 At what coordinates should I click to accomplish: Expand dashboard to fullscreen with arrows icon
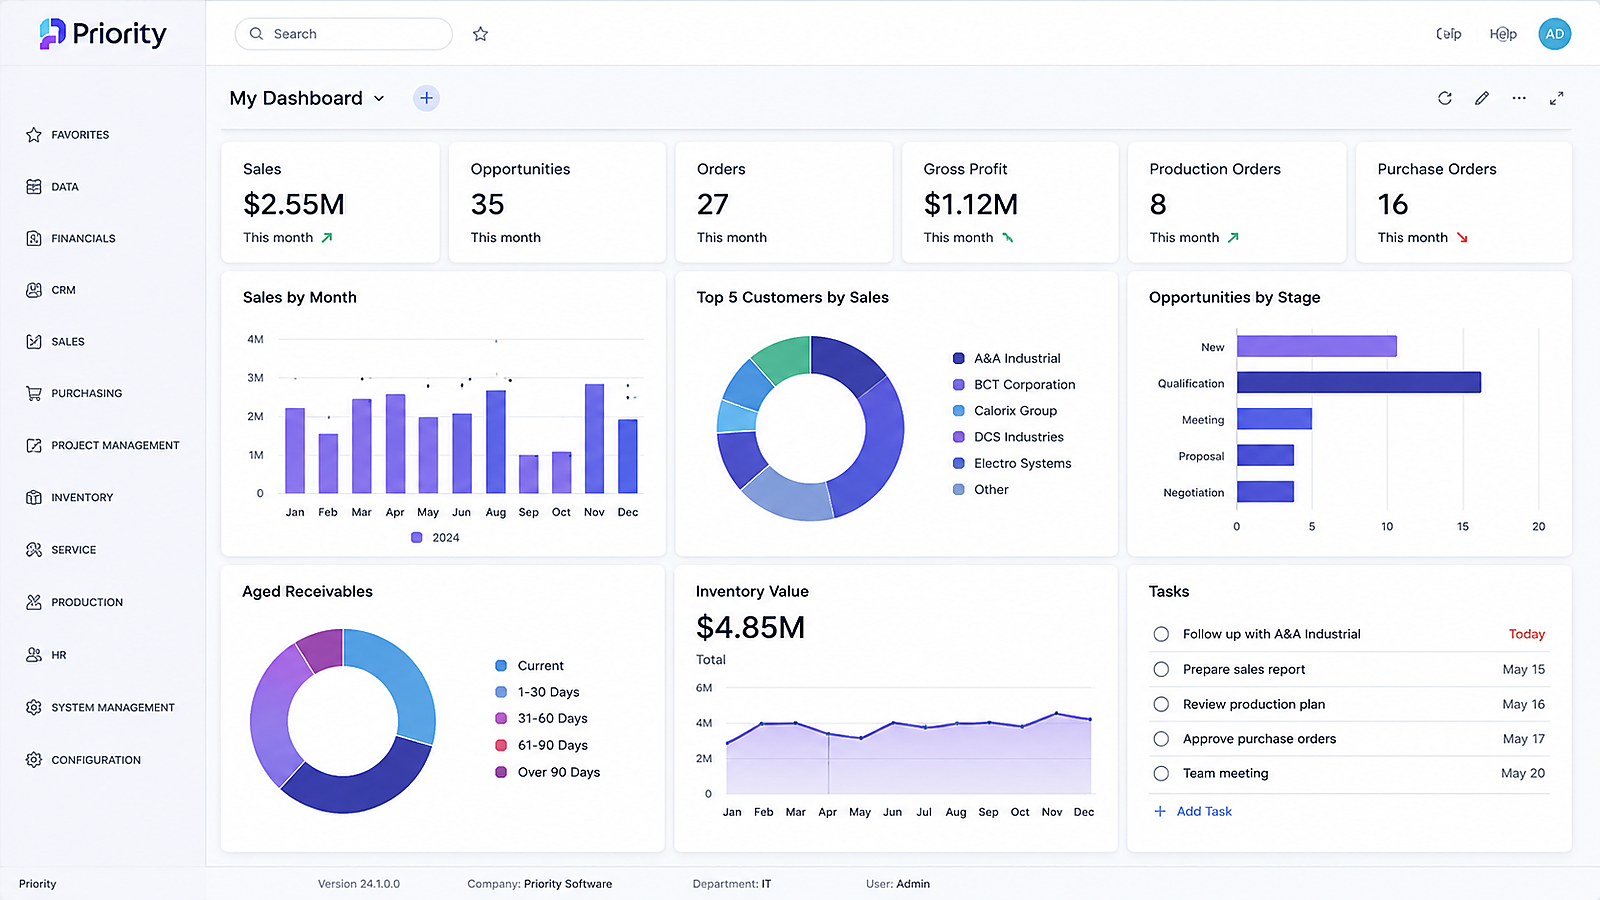[x=1556, y=98]
